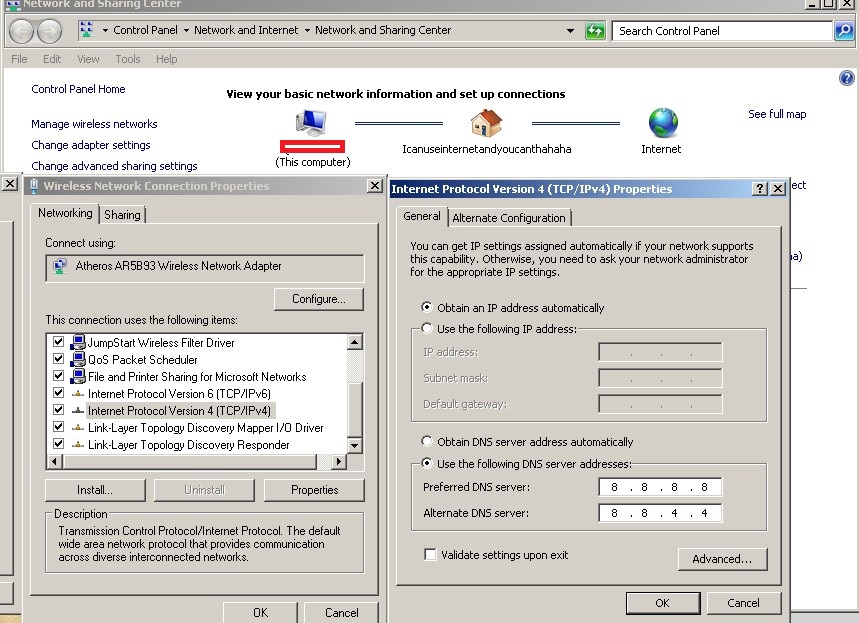This screenshot has height=623, width=859.
Task: Click the Preferred DNS server field
Action: pos(660,488)
